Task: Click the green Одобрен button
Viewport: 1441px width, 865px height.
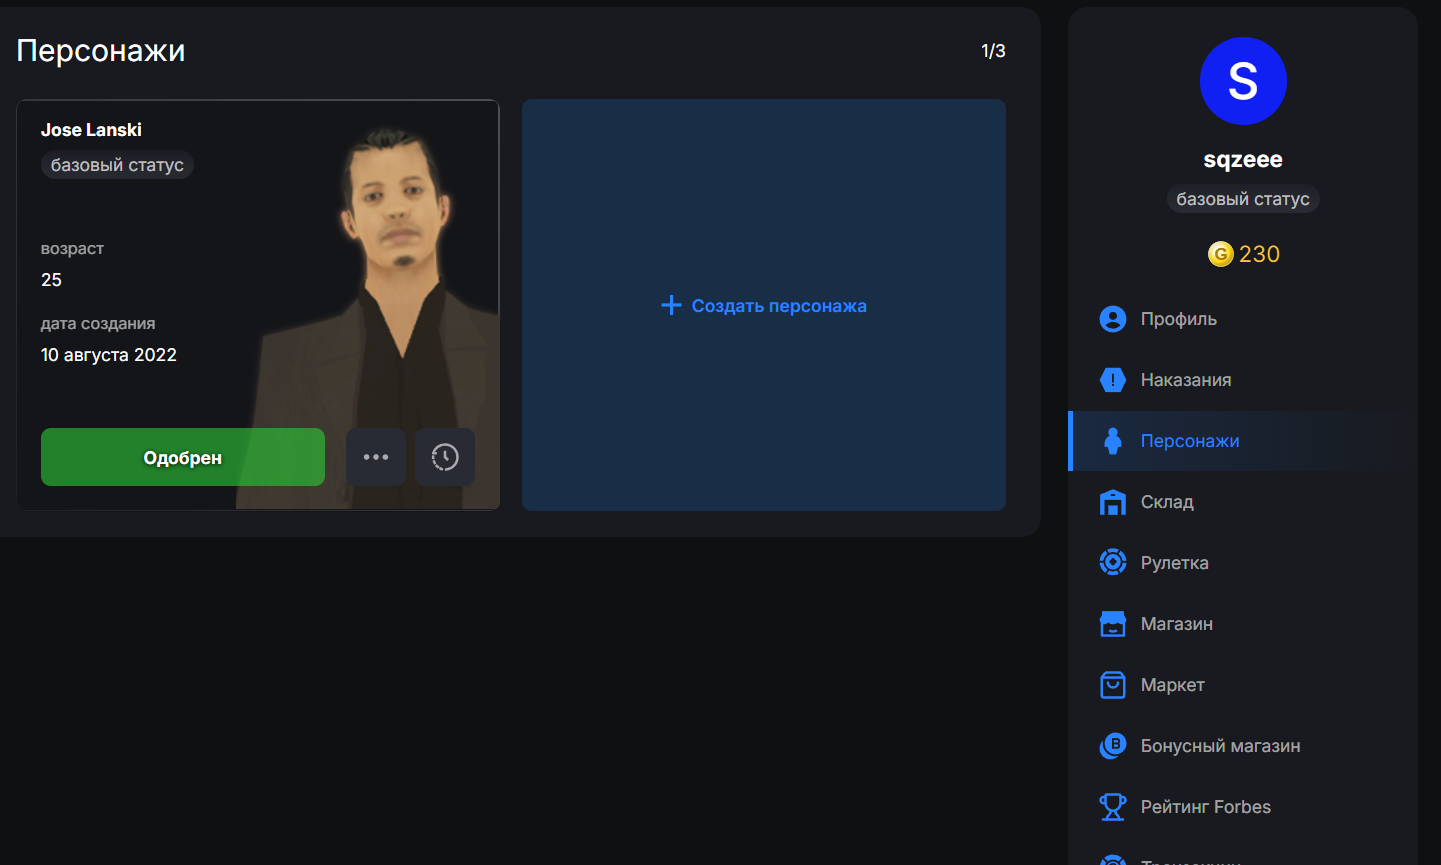Action: point(183,457)
